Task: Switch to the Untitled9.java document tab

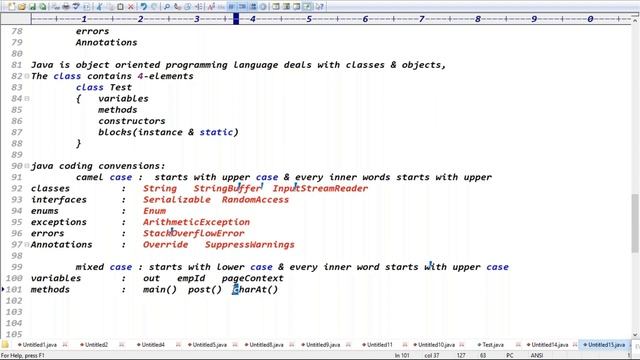Action: tap(323, 345)
